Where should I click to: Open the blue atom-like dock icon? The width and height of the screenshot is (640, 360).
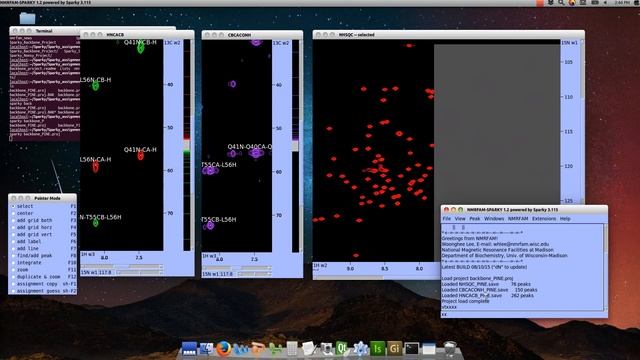coord(360,349)
